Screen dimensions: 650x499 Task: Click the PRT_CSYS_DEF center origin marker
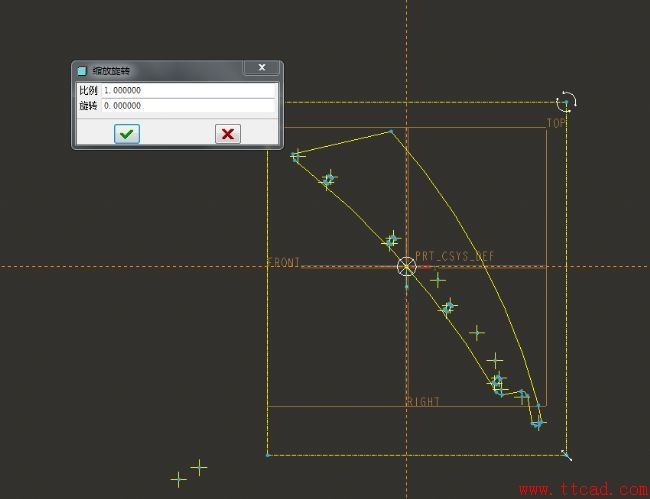point(406,266)
